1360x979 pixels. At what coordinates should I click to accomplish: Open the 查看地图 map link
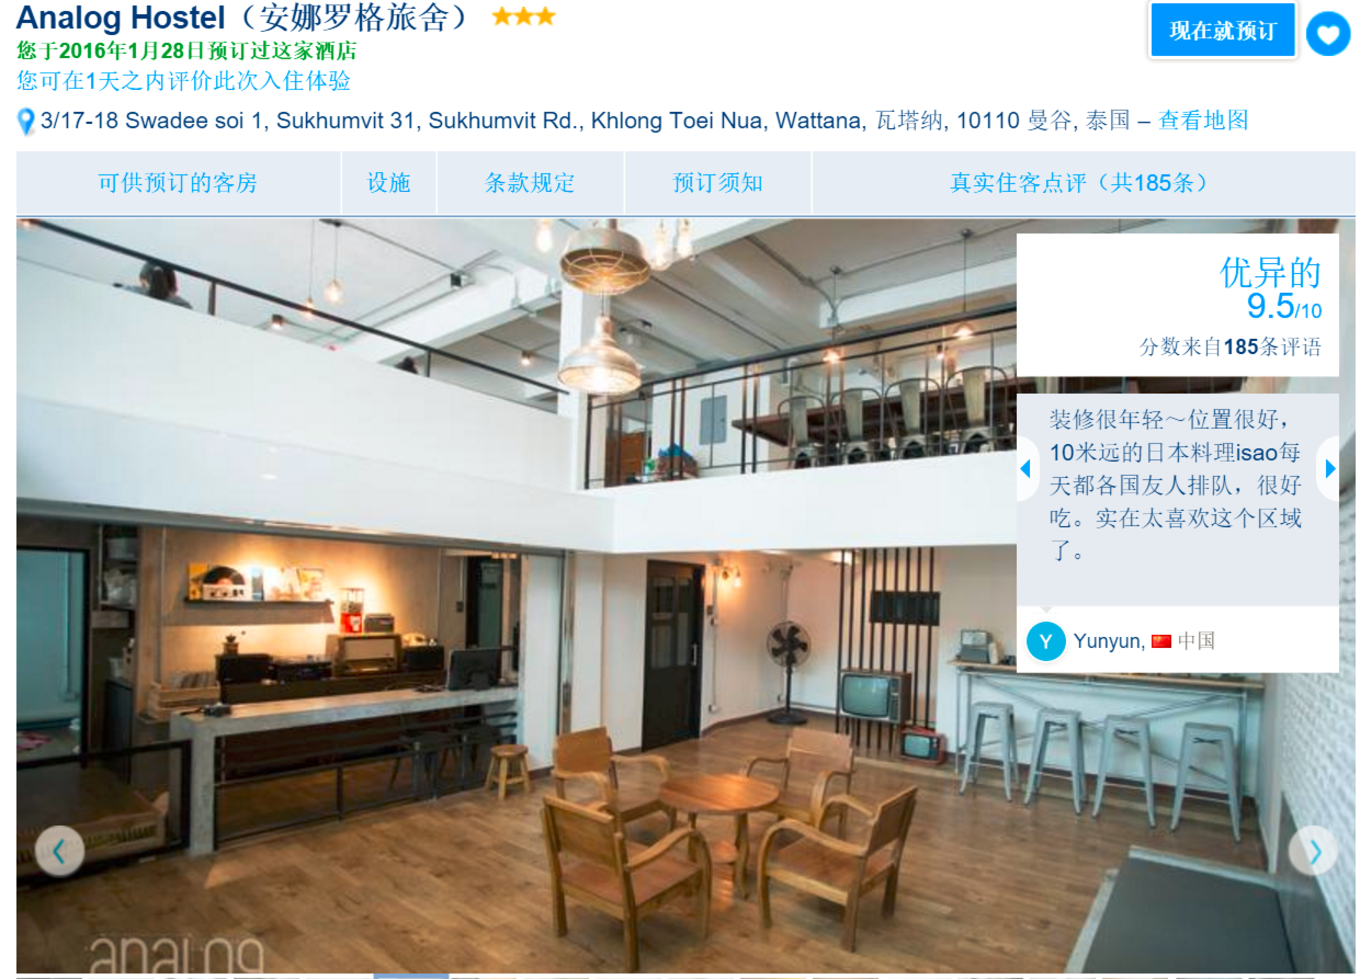(1203, 121)
